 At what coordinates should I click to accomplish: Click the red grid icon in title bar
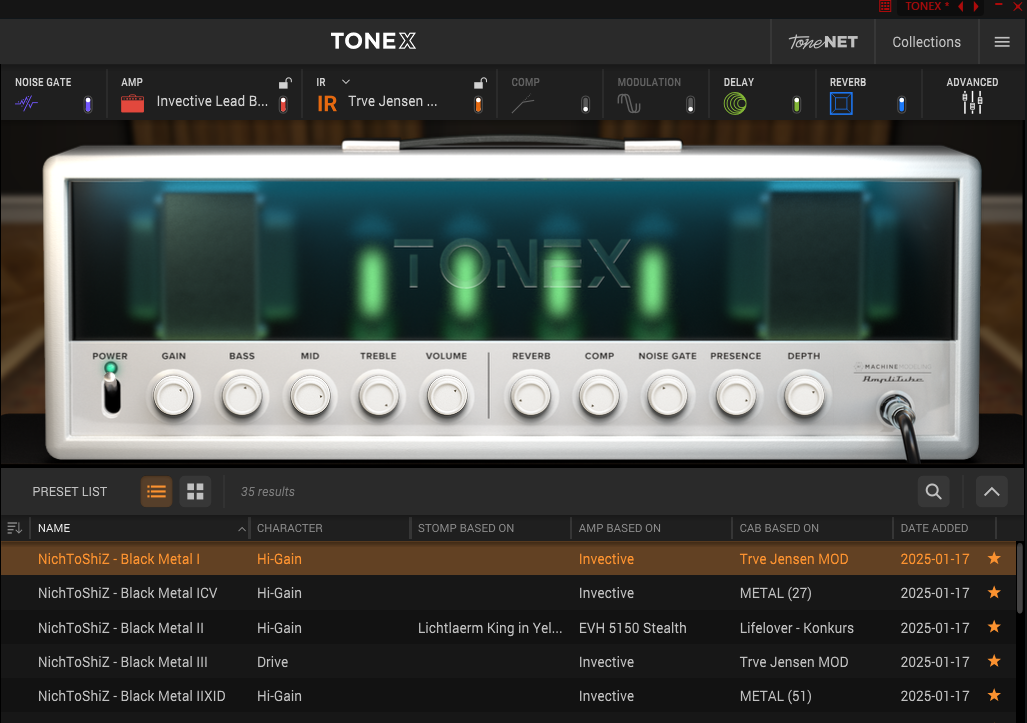tap(885, 7)
